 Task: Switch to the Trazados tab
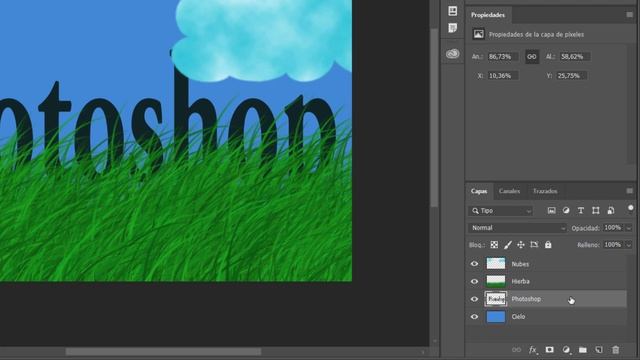tap(545, 191)
